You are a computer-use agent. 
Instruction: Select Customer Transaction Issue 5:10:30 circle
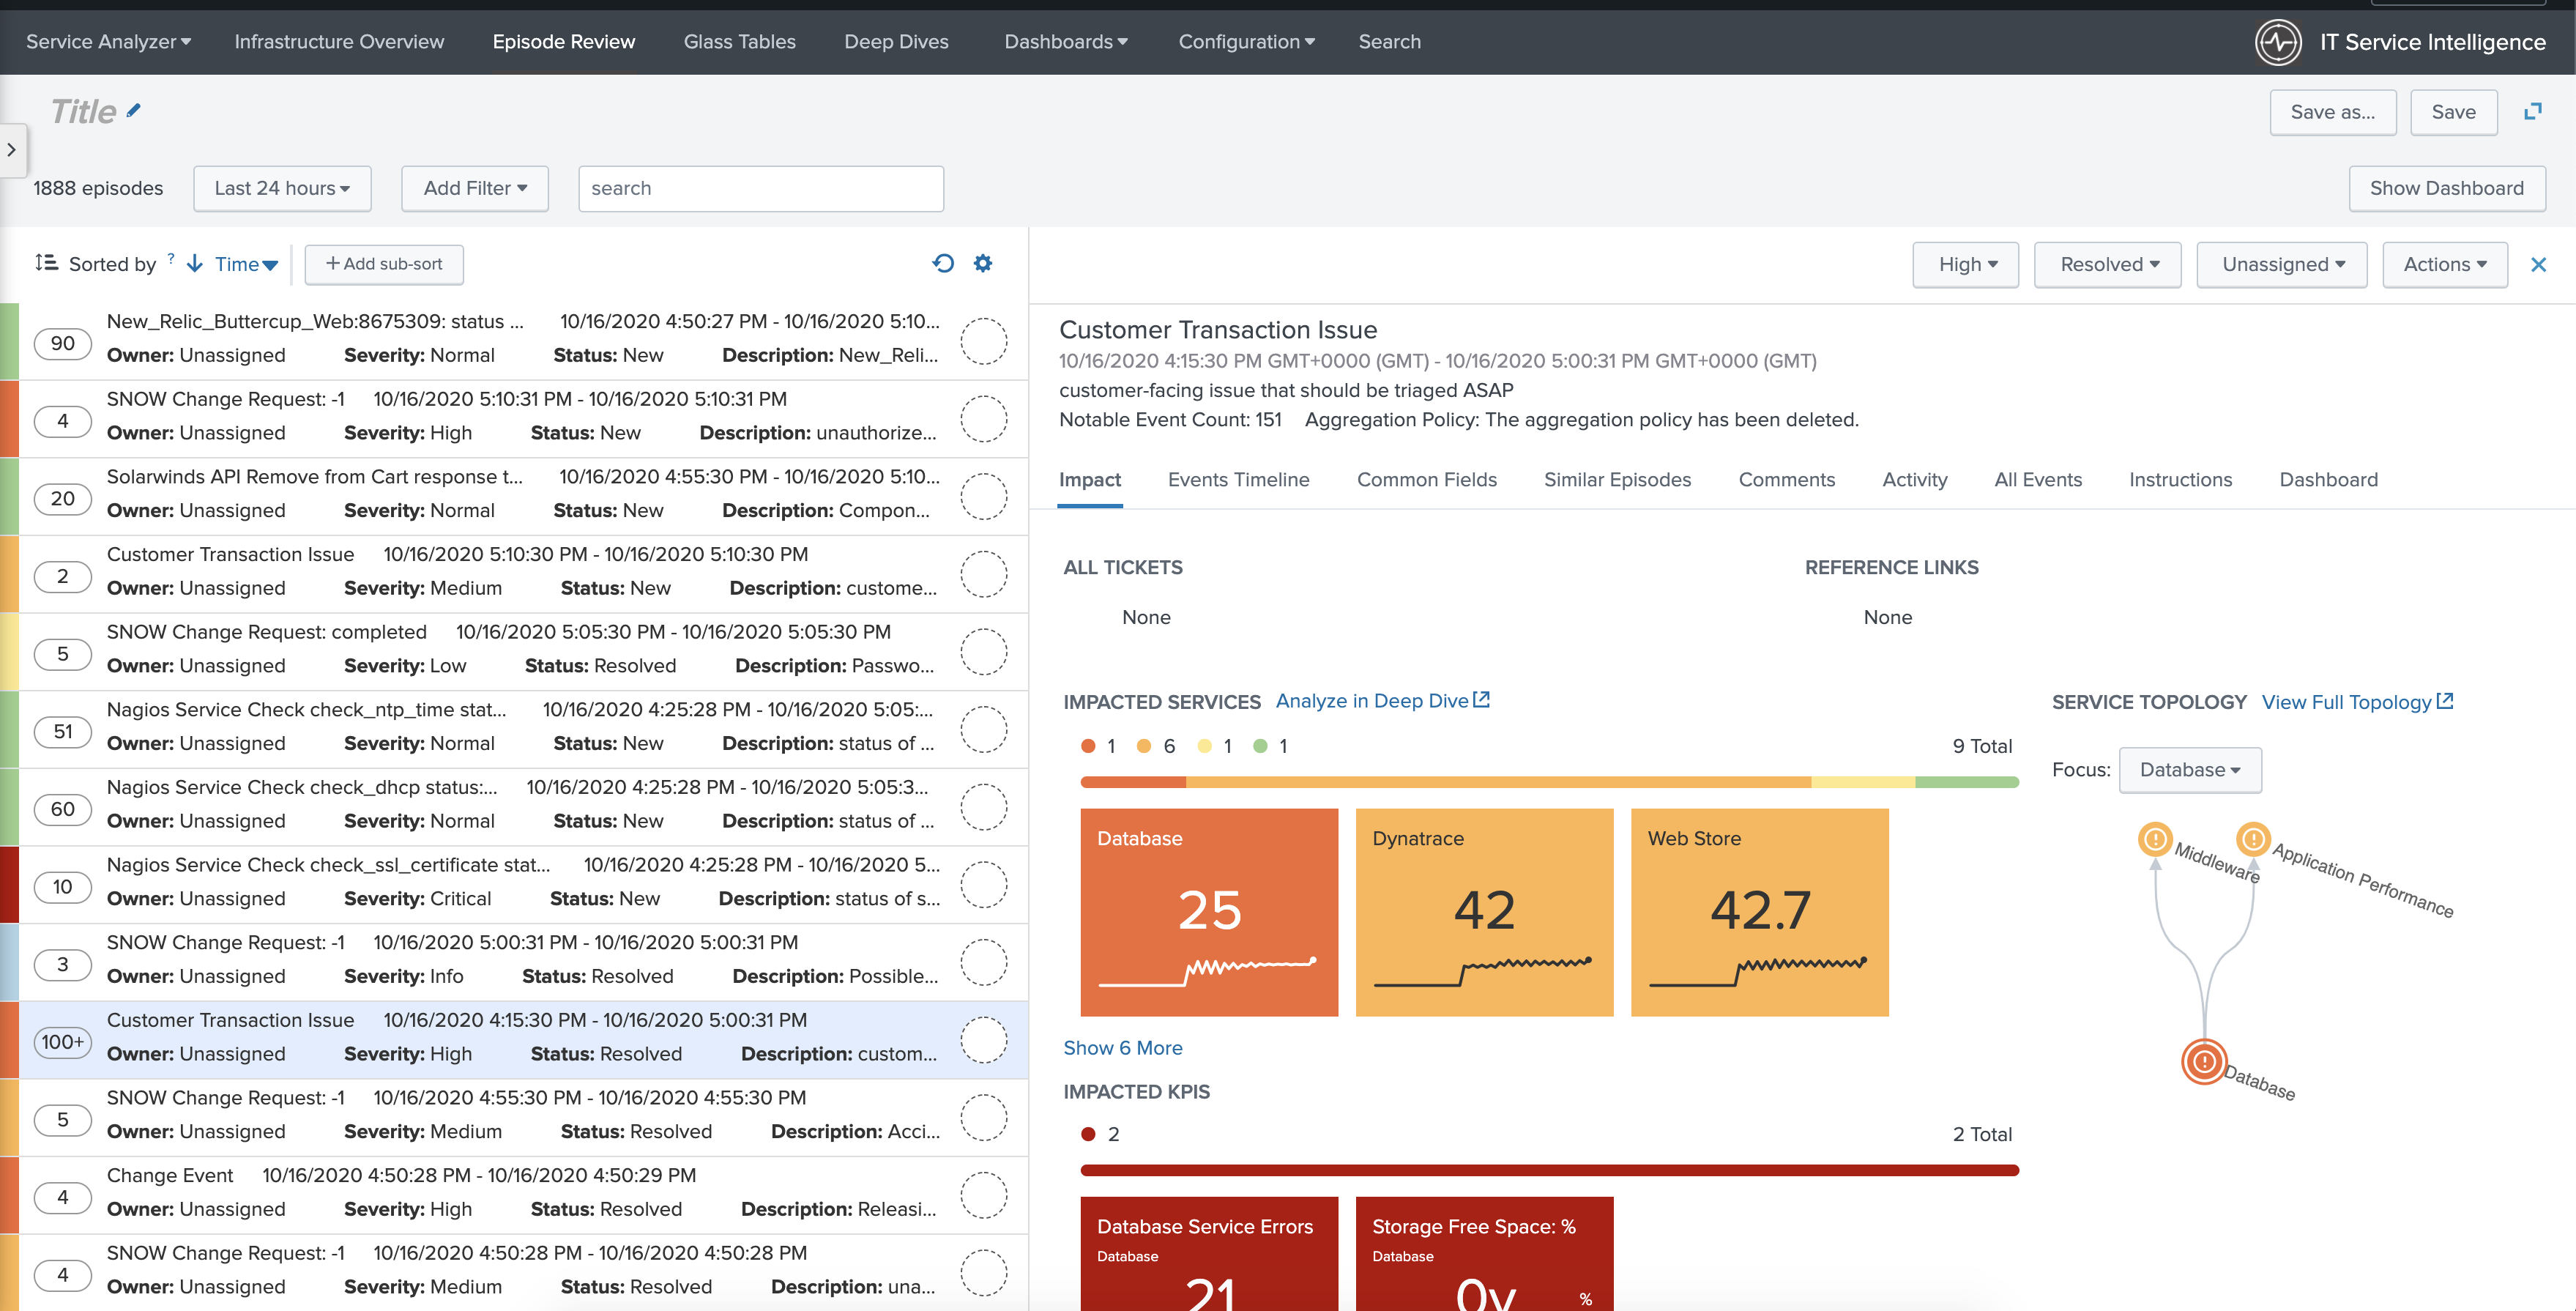[983, 575]
